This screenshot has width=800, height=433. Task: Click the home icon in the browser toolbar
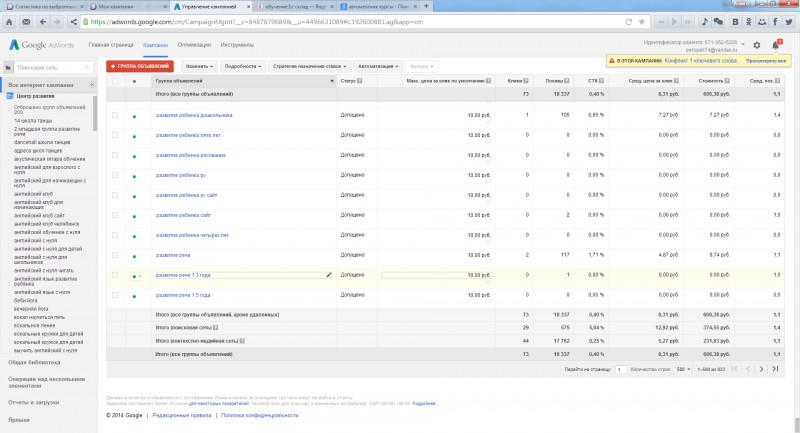tap(9, 22)
